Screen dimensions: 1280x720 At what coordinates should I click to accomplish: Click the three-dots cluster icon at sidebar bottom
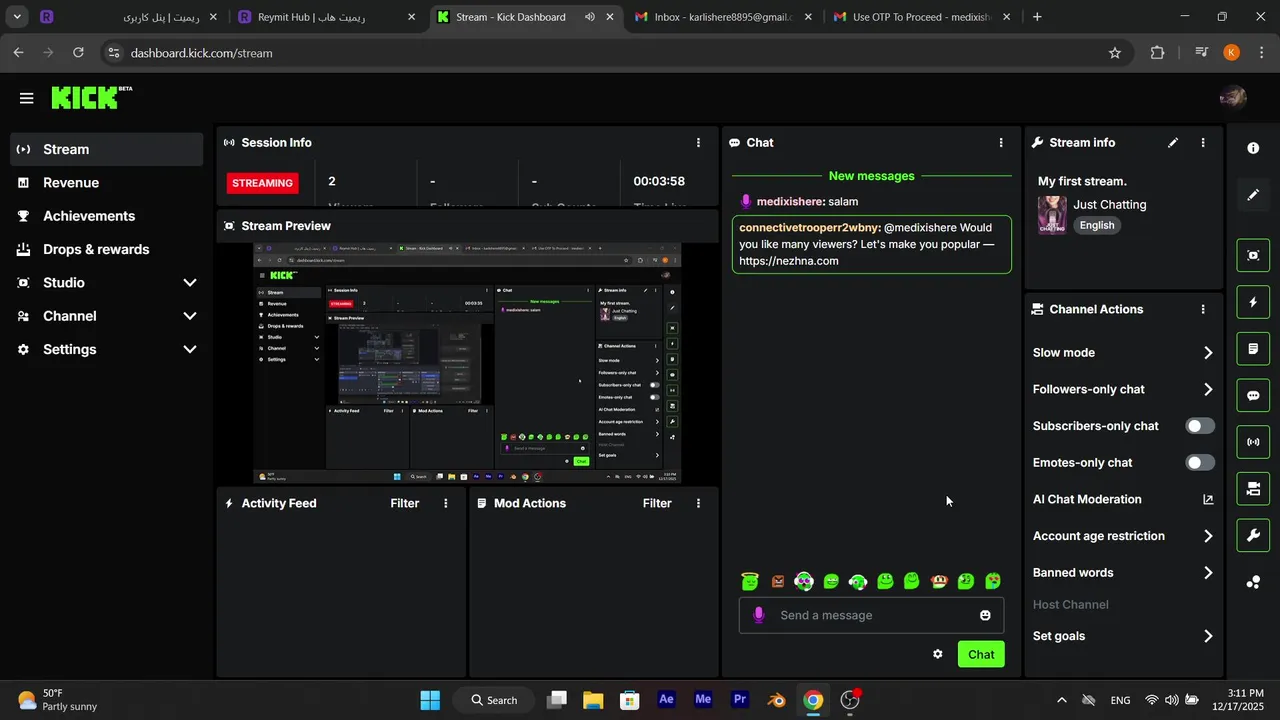(1253, 582)
